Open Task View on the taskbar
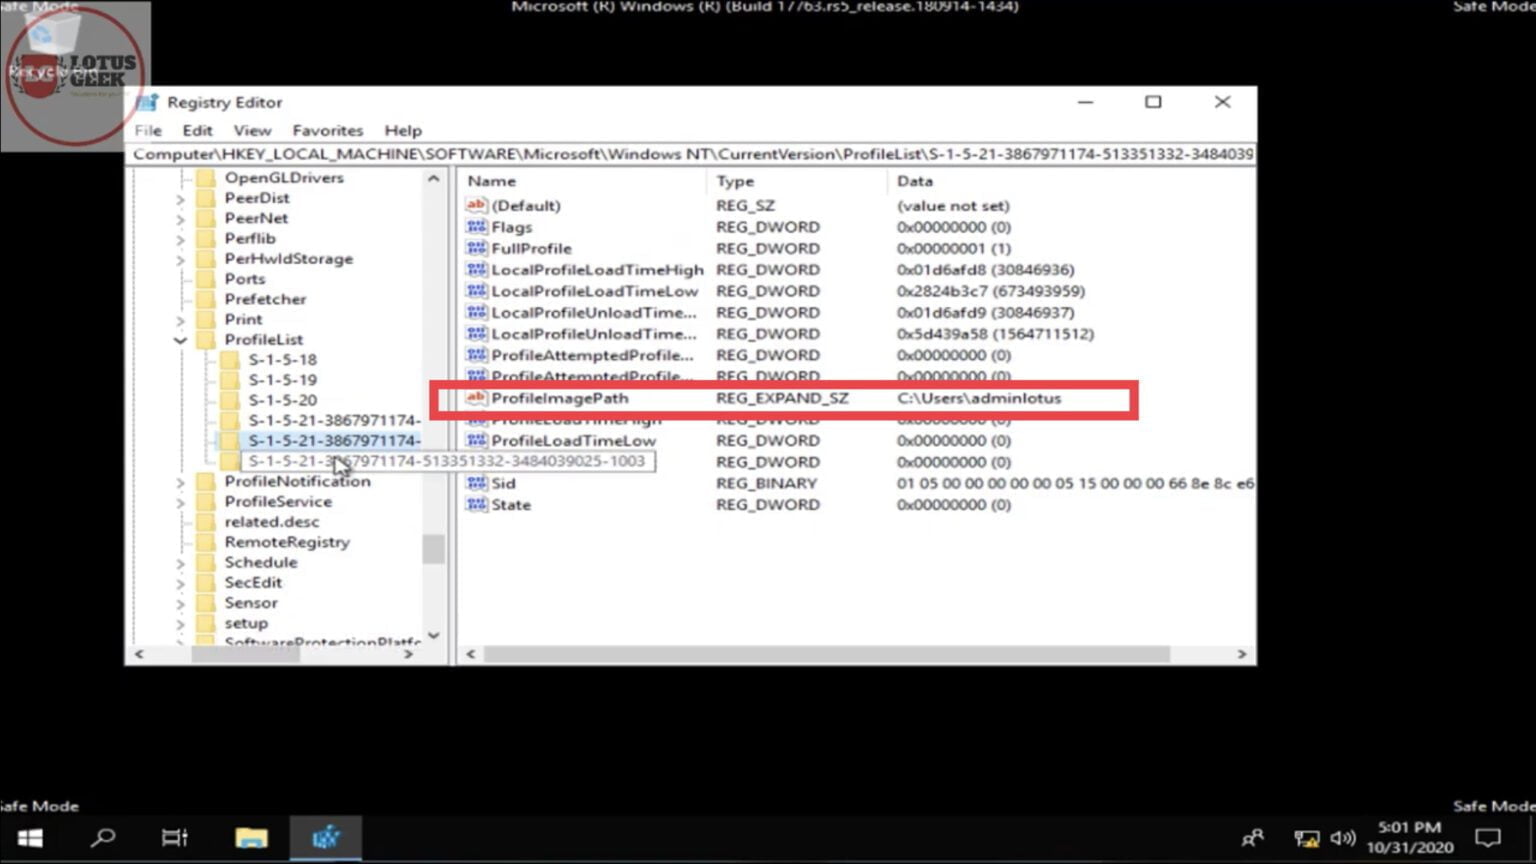 (x=175, y=838)
